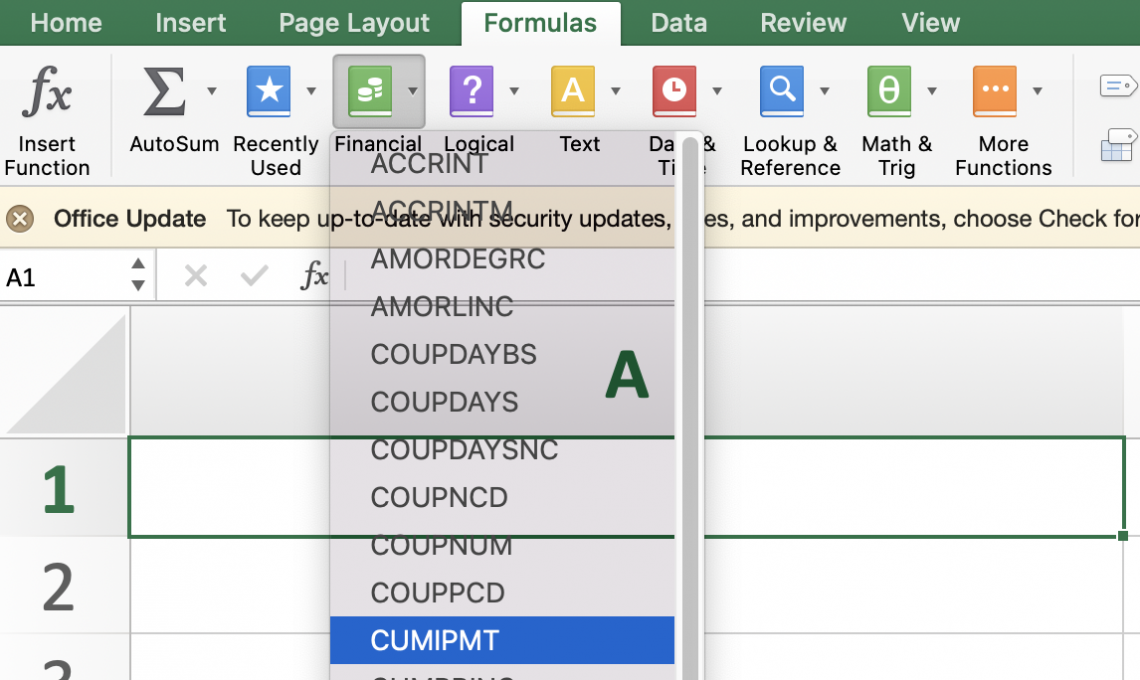Click the Name Box stepper arrows
The image size is (1140, 680).
[x=138, y=276]
